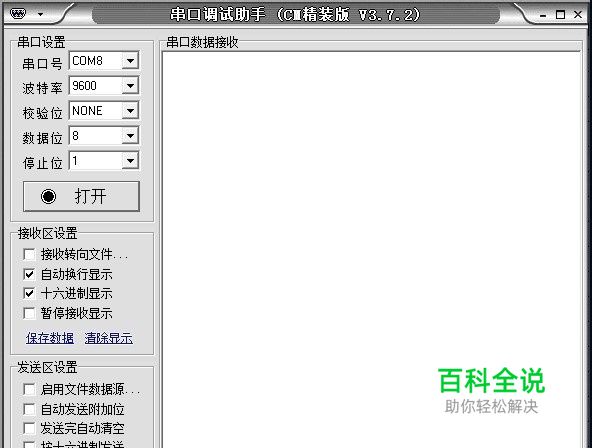Expand the 串口号 COM8 dropdown

click(x=130, y=61)
